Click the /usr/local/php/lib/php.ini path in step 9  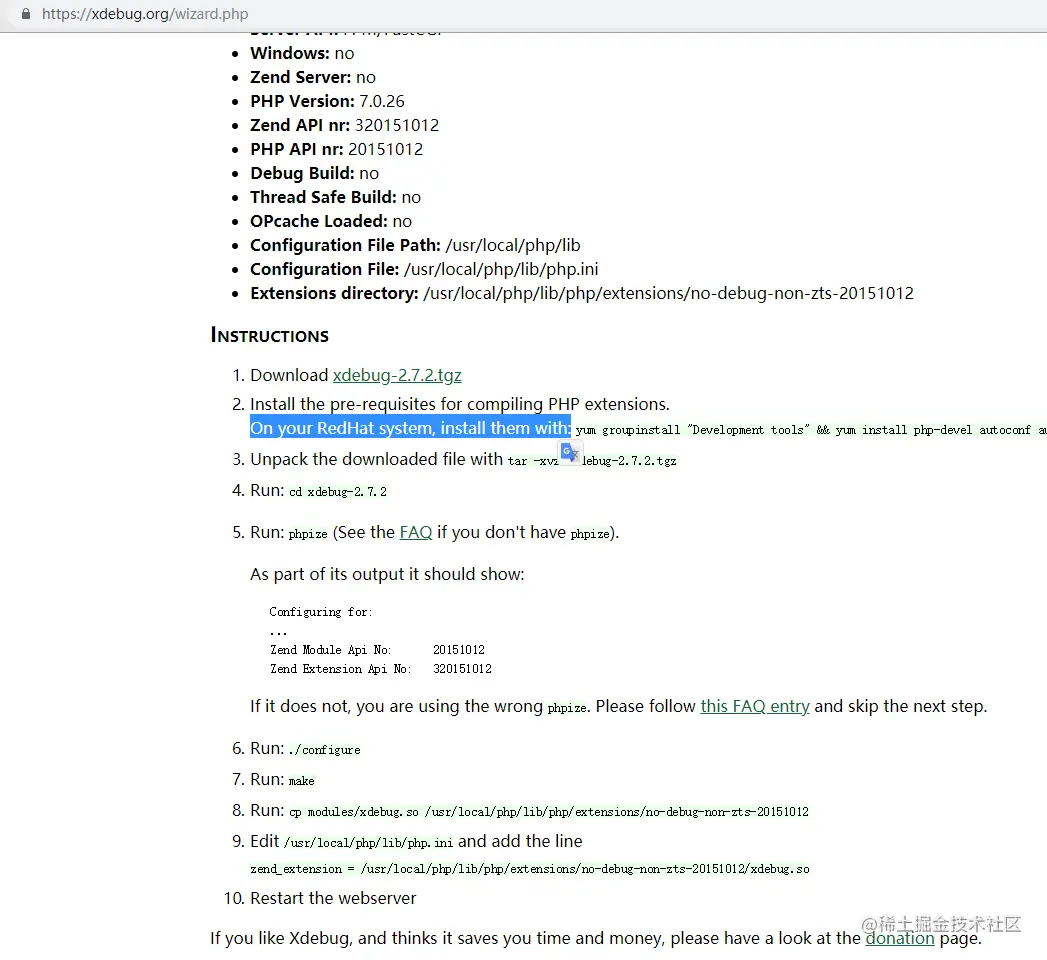coord(368,843)
